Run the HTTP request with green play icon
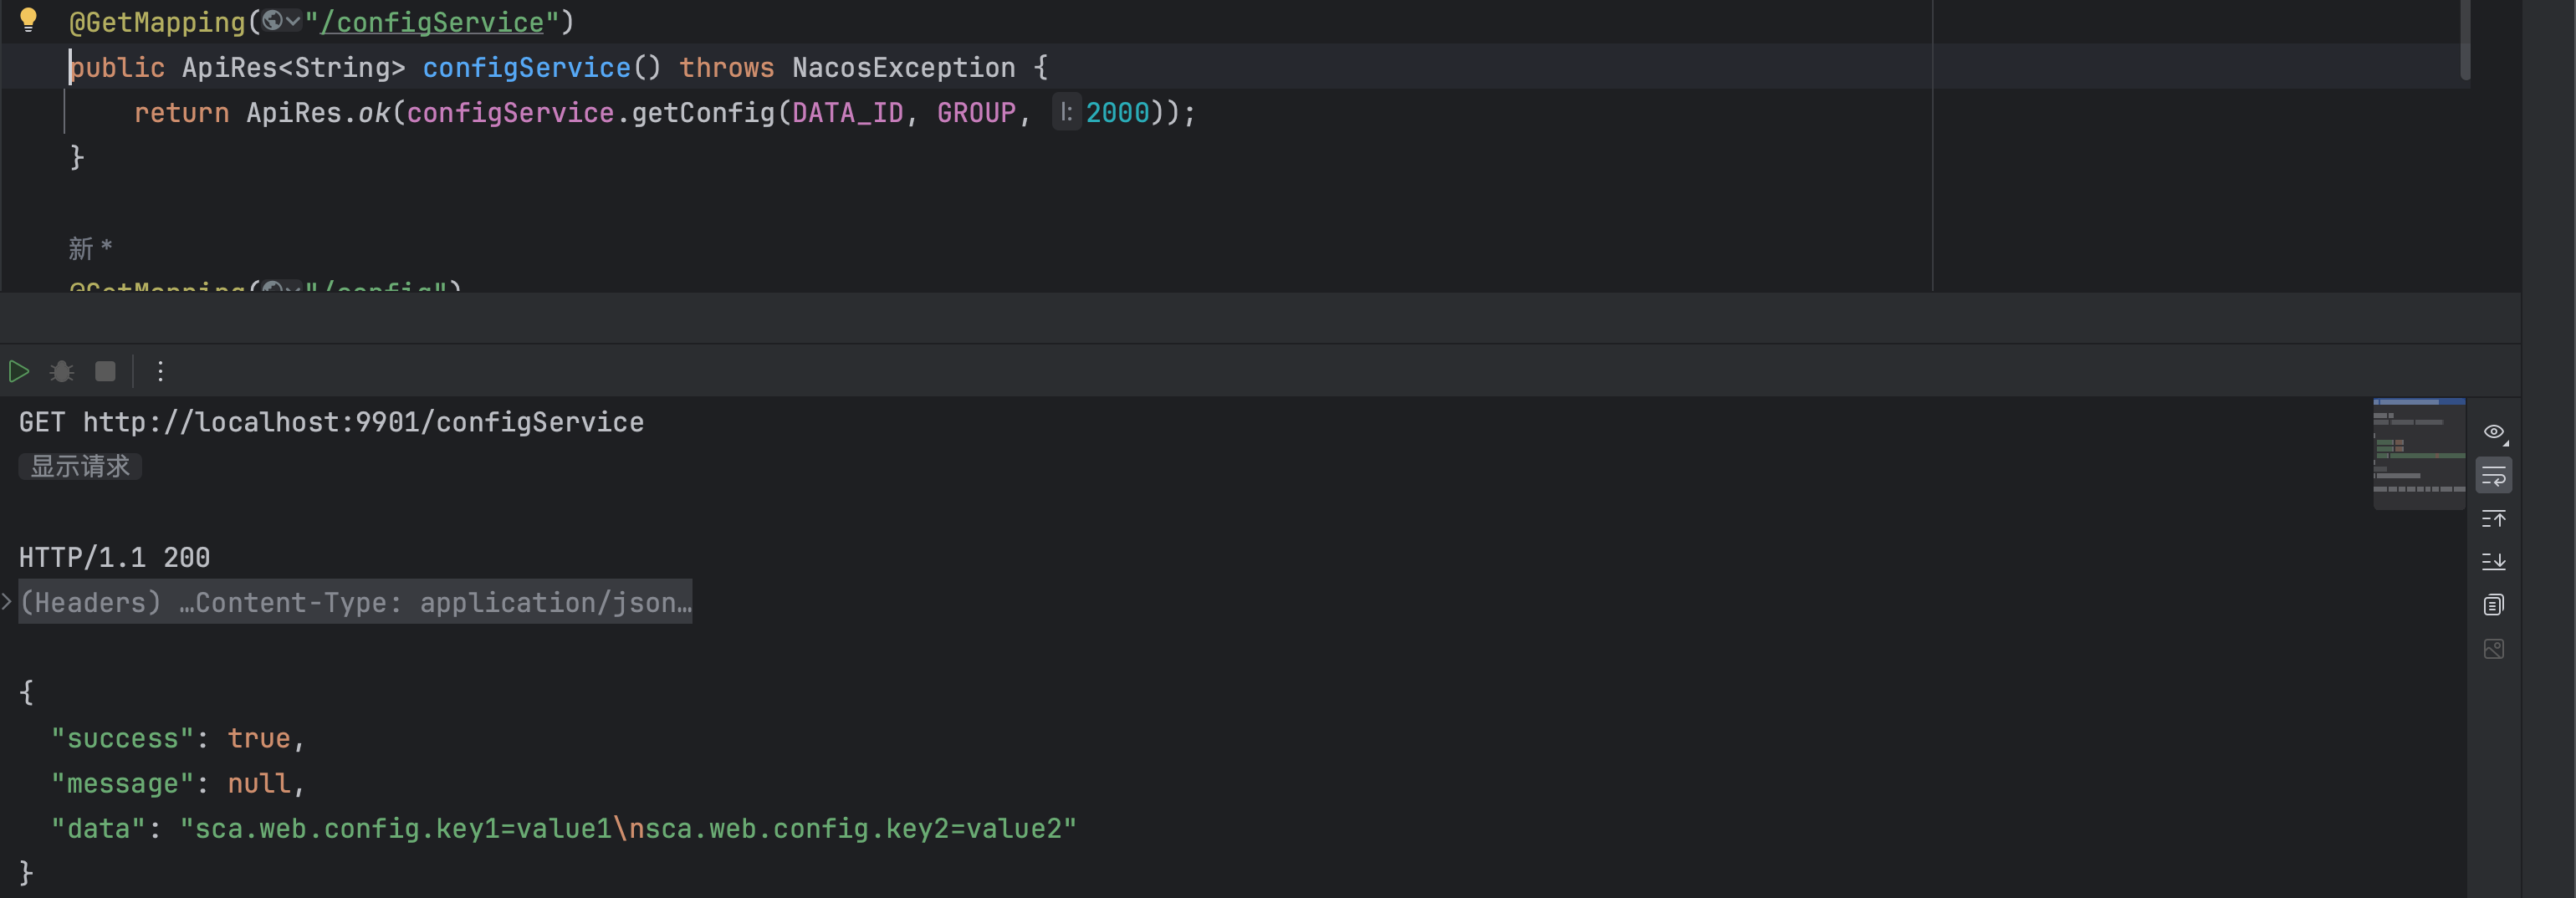Screen dimensions: 2576x898 tap(19, 372)
